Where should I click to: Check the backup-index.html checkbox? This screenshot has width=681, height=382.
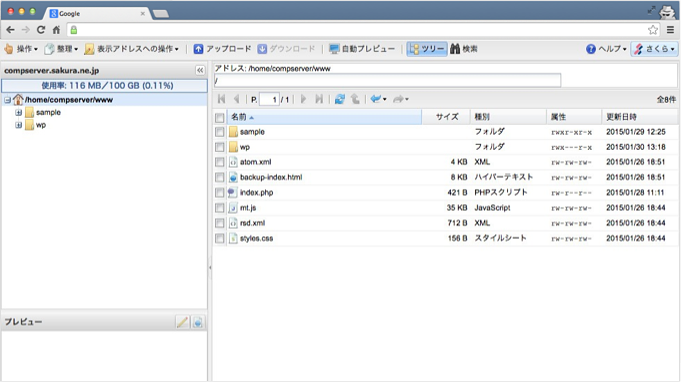click(x=220, y=178)
